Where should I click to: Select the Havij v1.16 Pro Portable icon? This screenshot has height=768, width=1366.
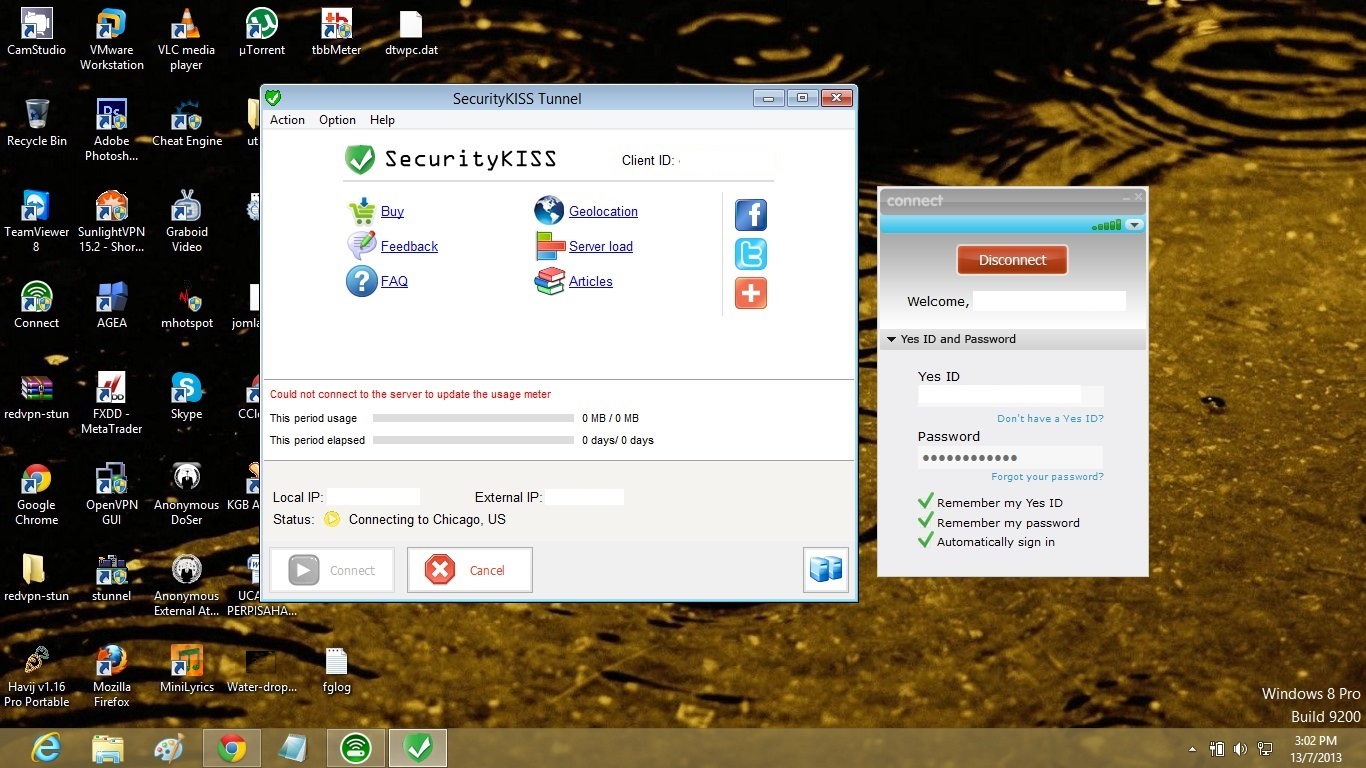click(x=37, y=676)
